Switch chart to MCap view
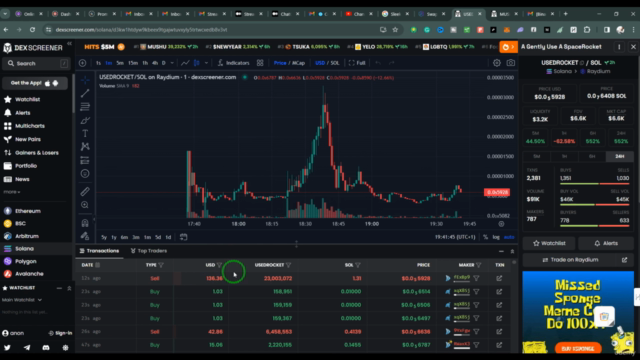This screenshot has height=360, width=640. click(x=298, y=63)
